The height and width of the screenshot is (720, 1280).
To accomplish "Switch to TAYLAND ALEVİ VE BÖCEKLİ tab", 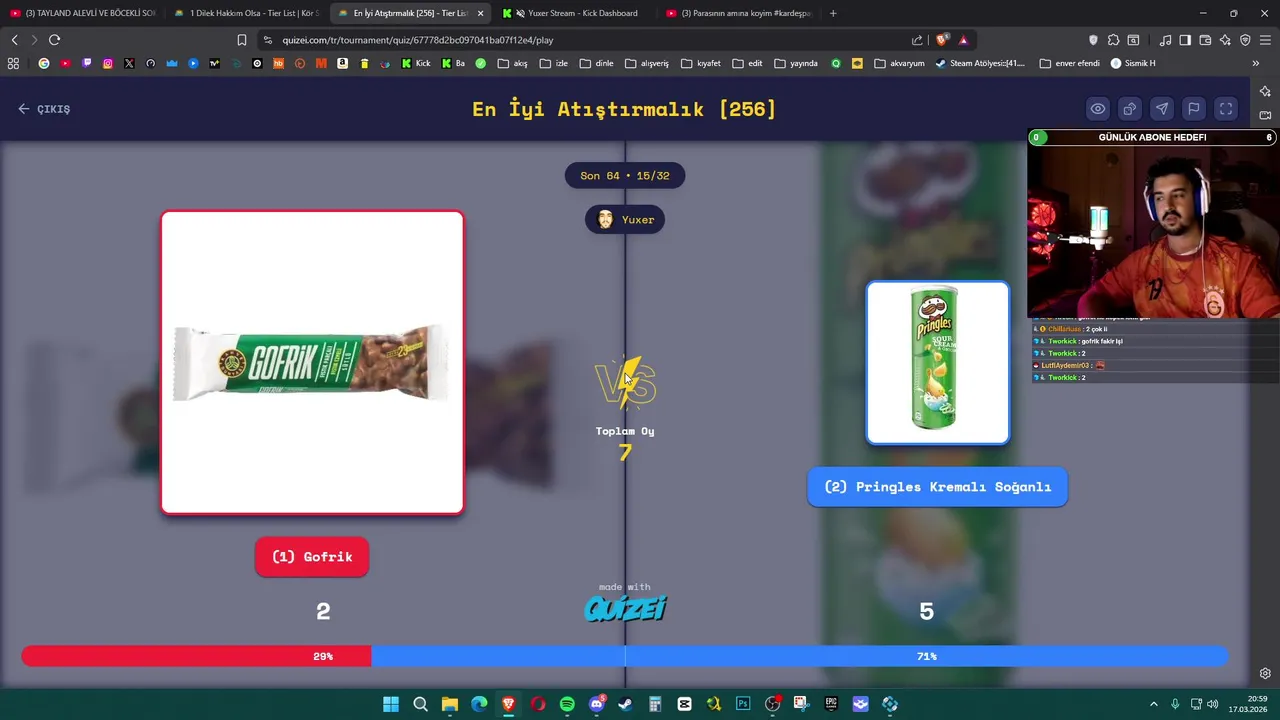I will click(82, 13).
